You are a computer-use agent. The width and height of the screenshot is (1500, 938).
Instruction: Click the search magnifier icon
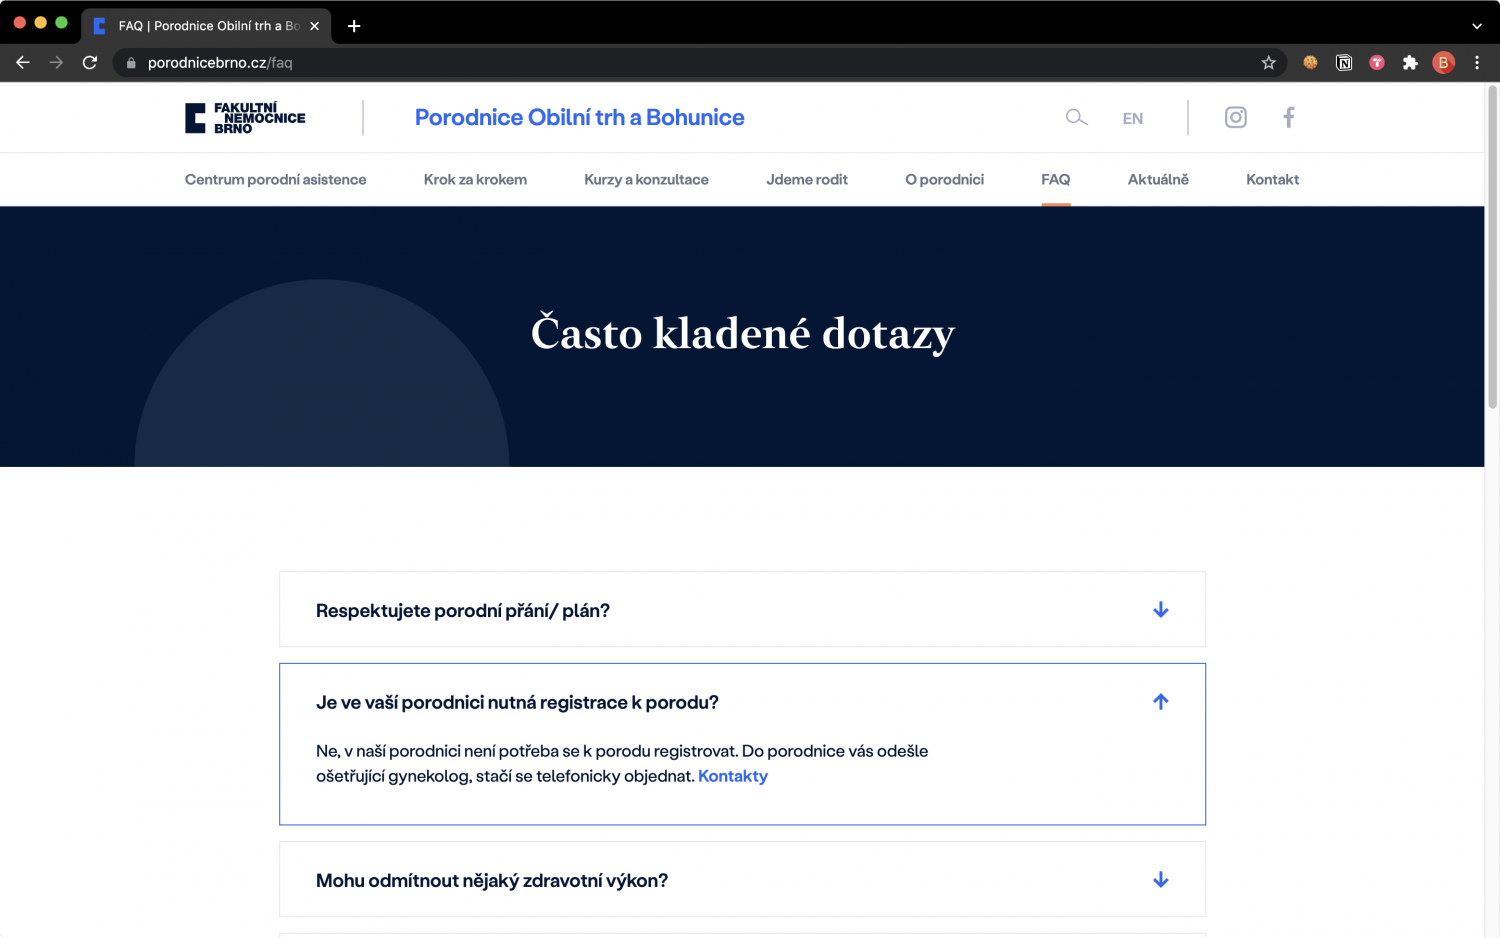point(1076,118)
